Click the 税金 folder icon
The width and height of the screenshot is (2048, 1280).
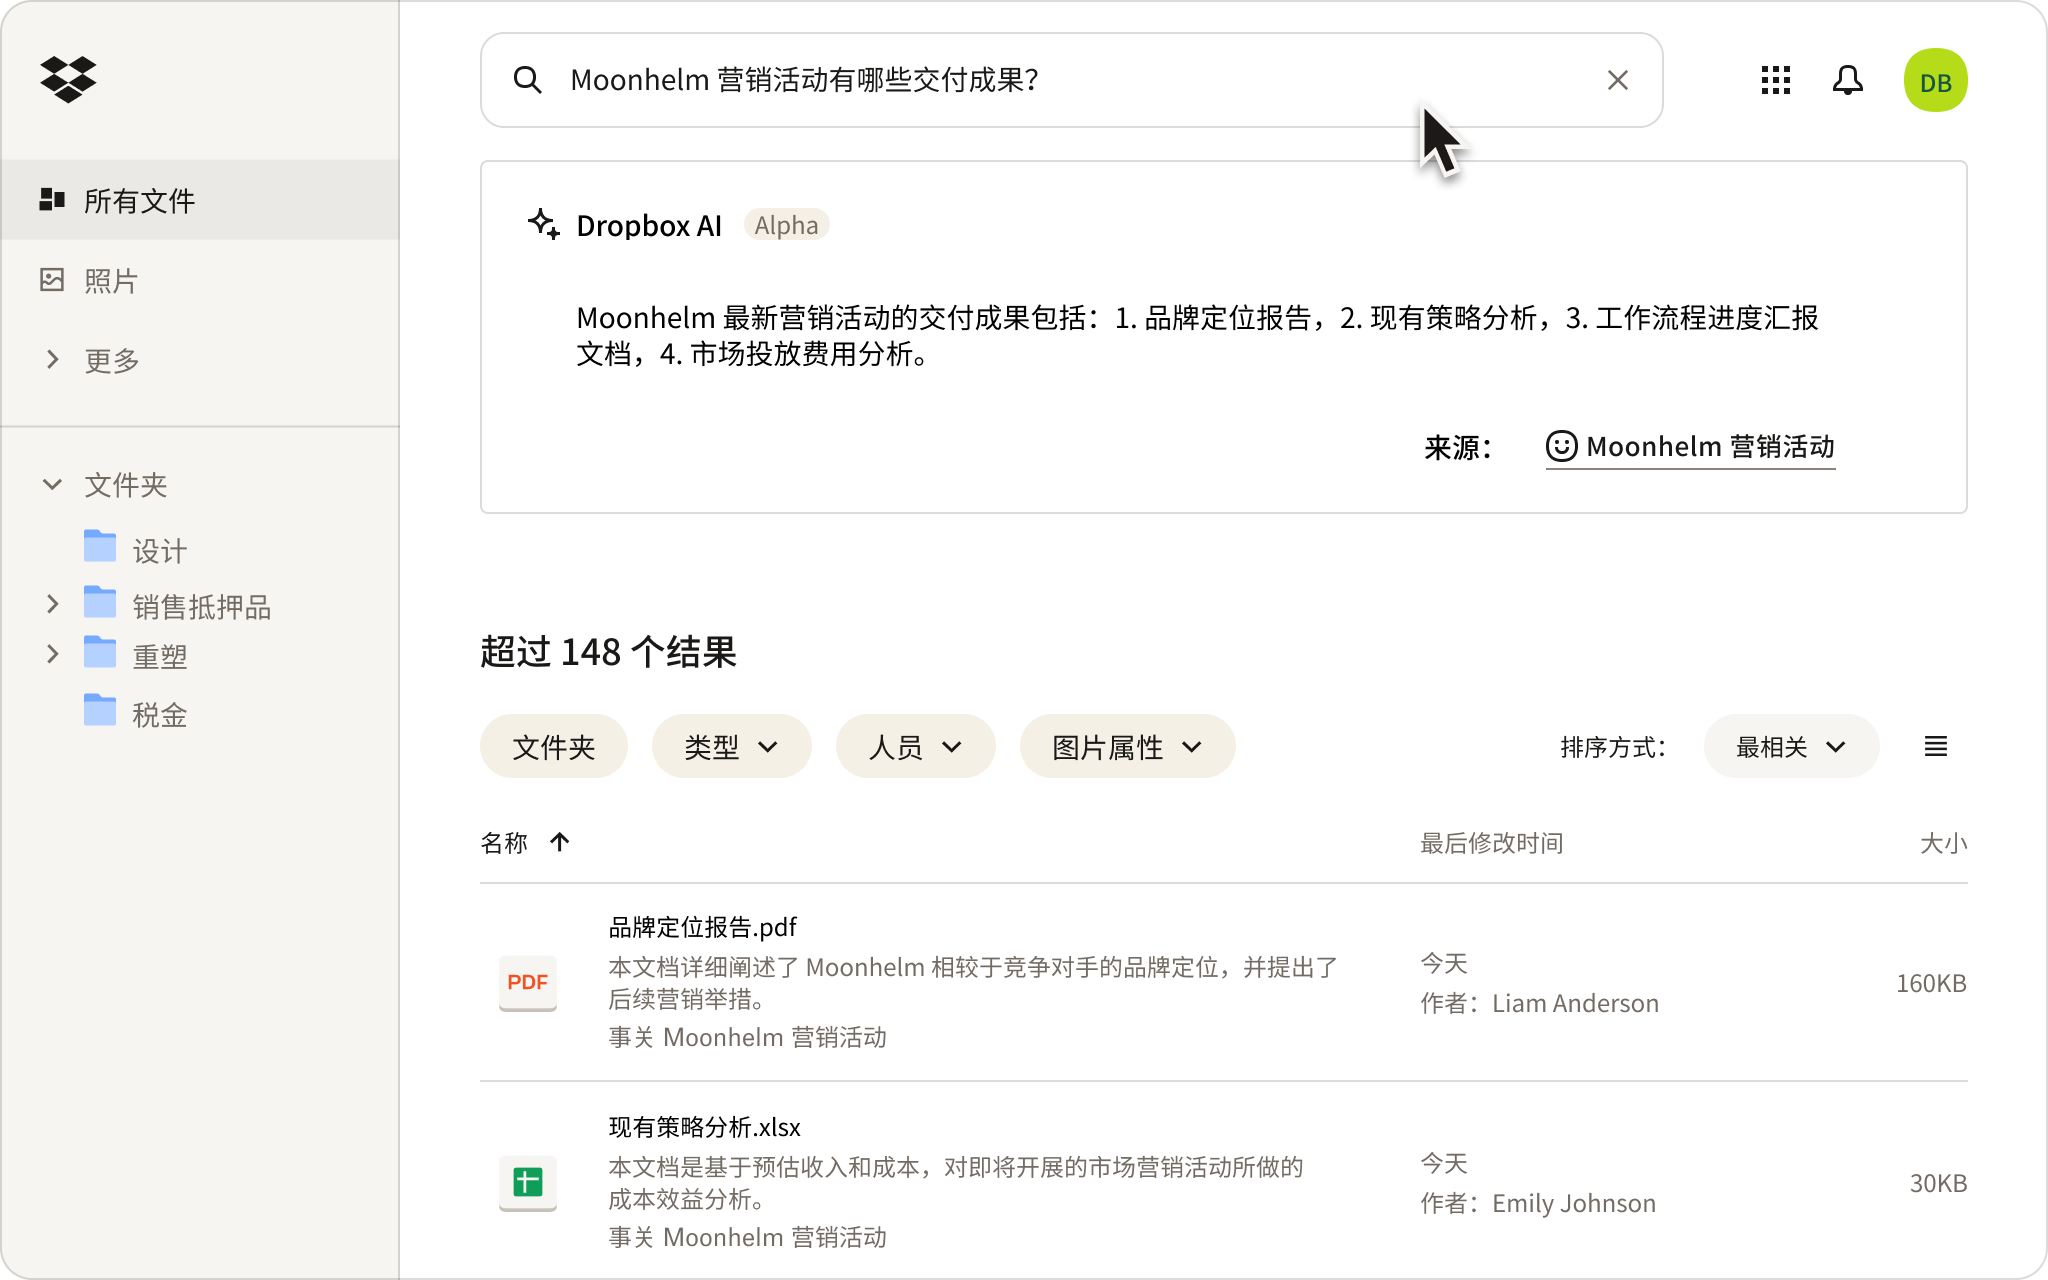click(100, 710)
